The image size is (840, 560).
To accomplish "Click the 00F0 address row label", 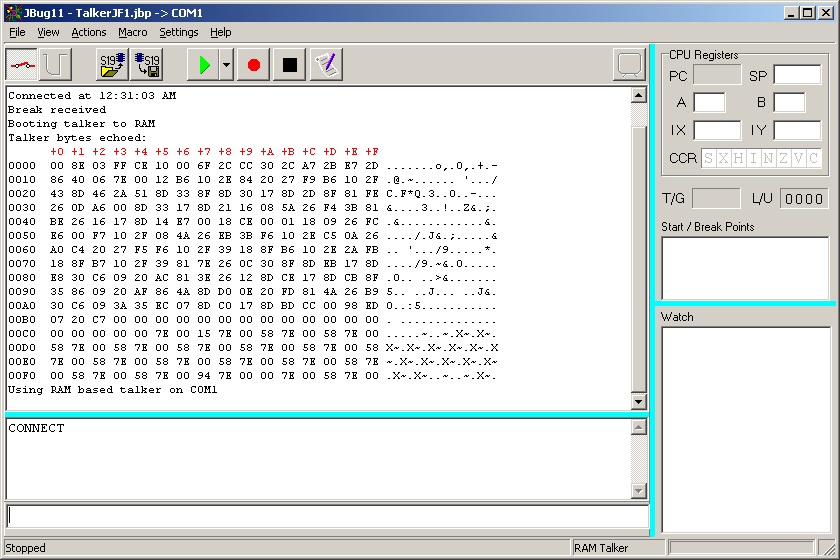I will pyautogui.click(x=22, y=376).
